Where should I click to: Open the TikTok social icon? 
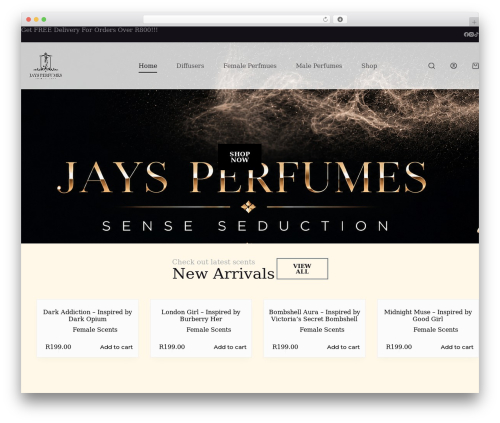click(476, 34)
